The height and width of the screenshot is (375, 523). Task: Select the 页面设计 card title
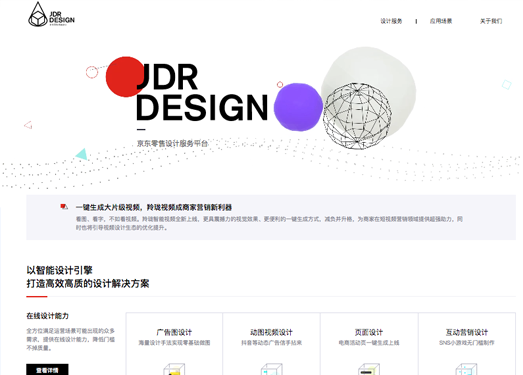369,332
